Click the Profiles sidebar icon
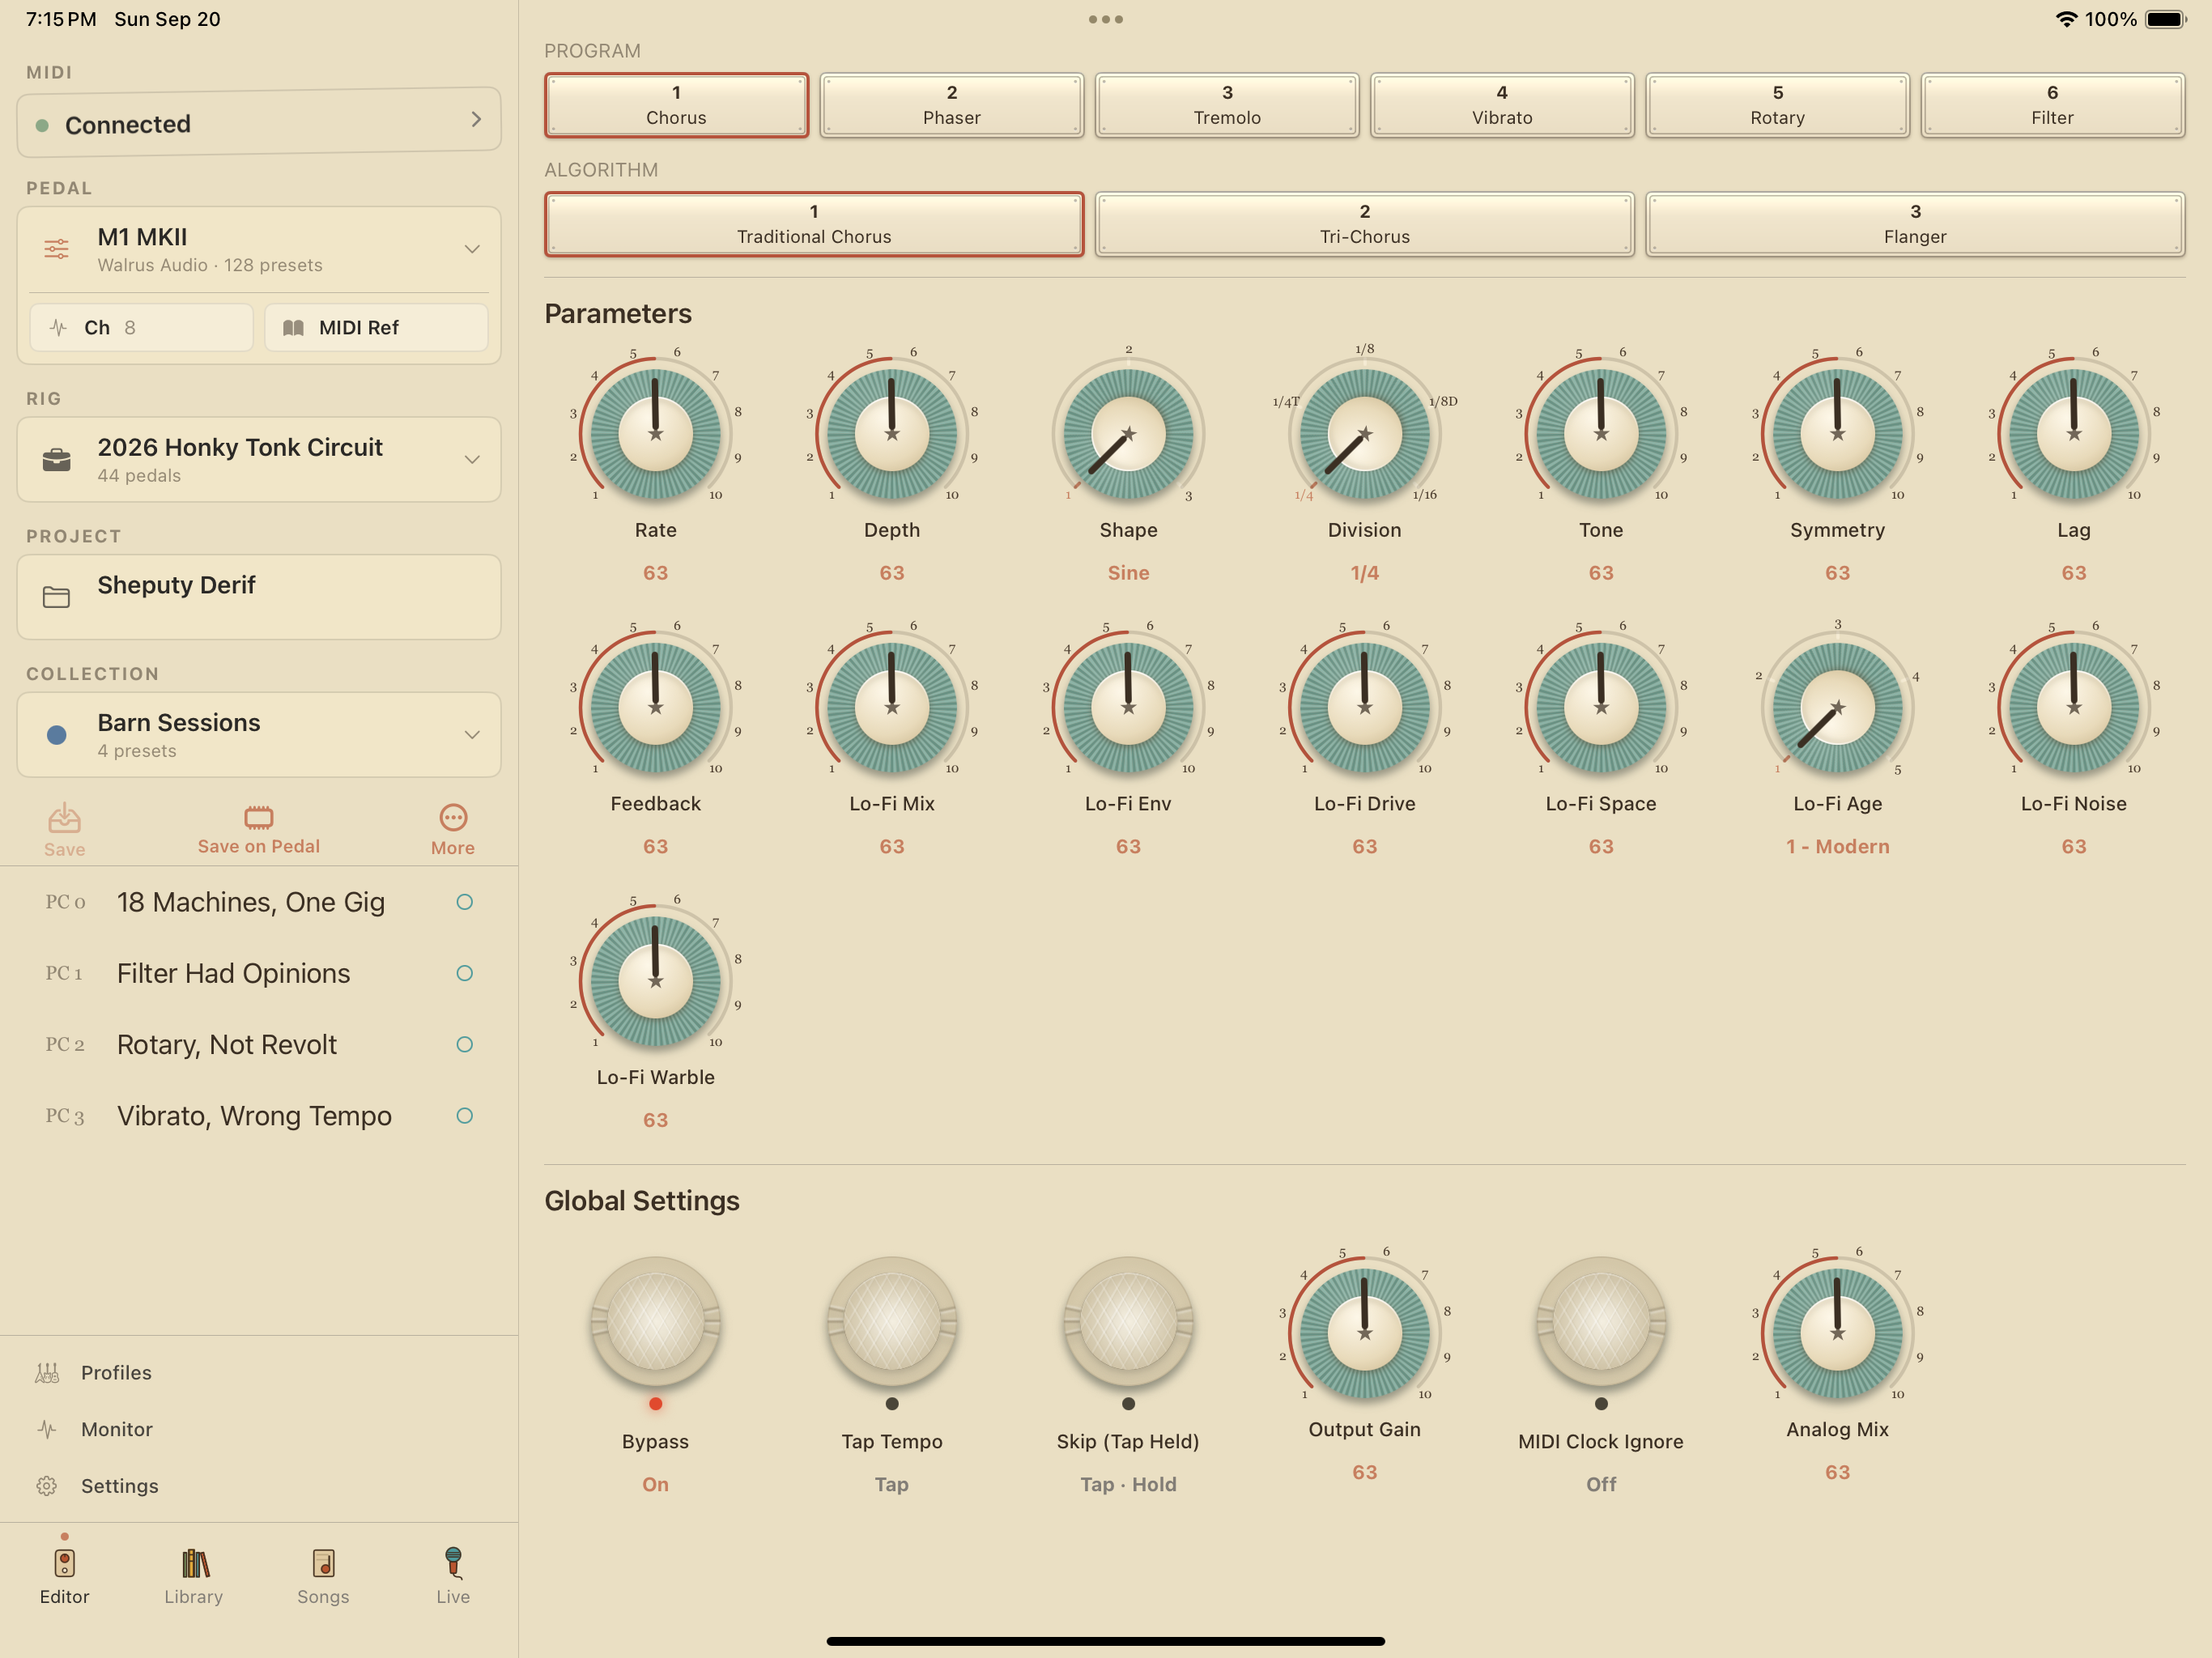 [x=47, y=1372]
